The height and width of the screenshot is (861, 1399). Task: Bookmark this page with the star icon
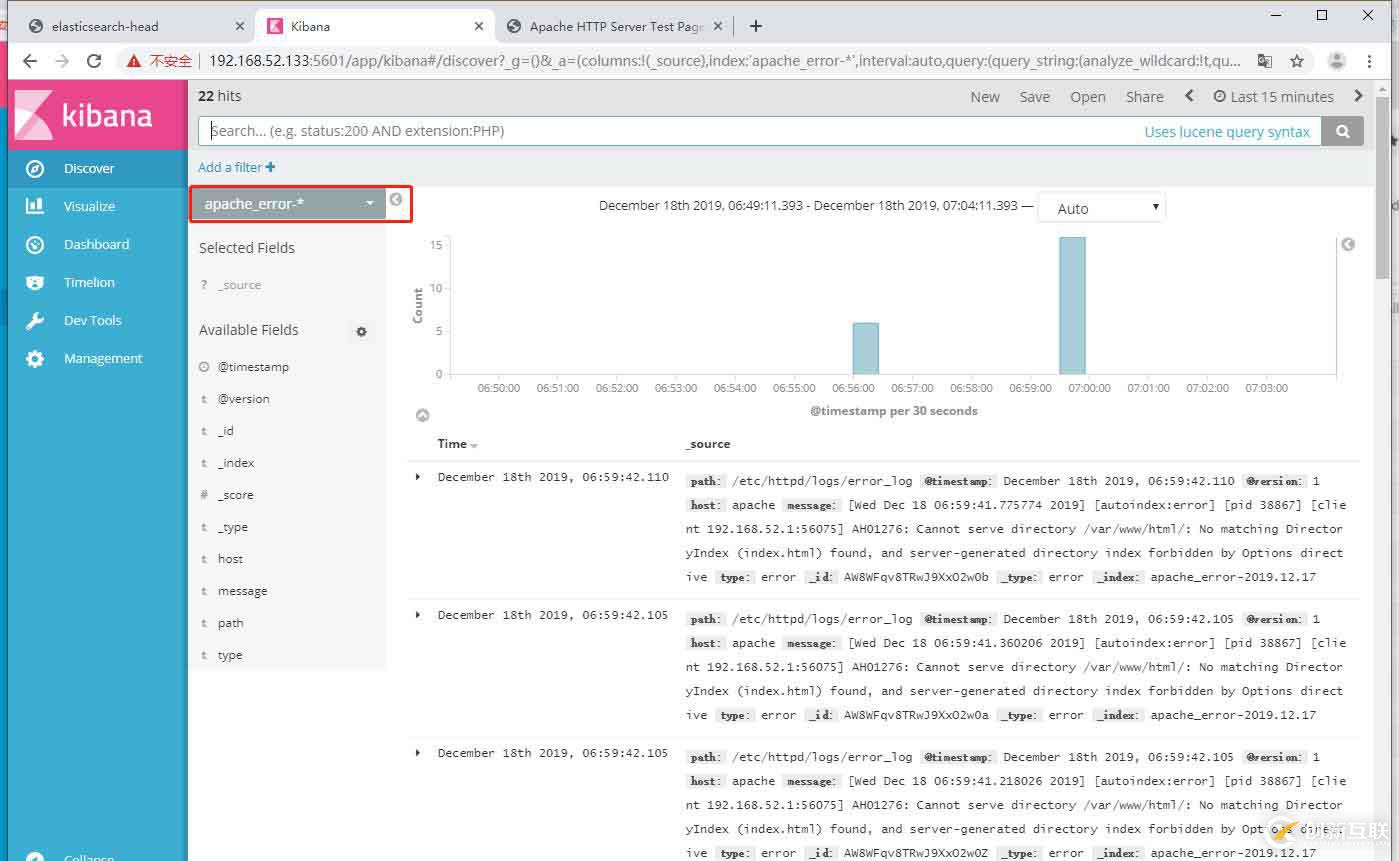(1297, 61)
